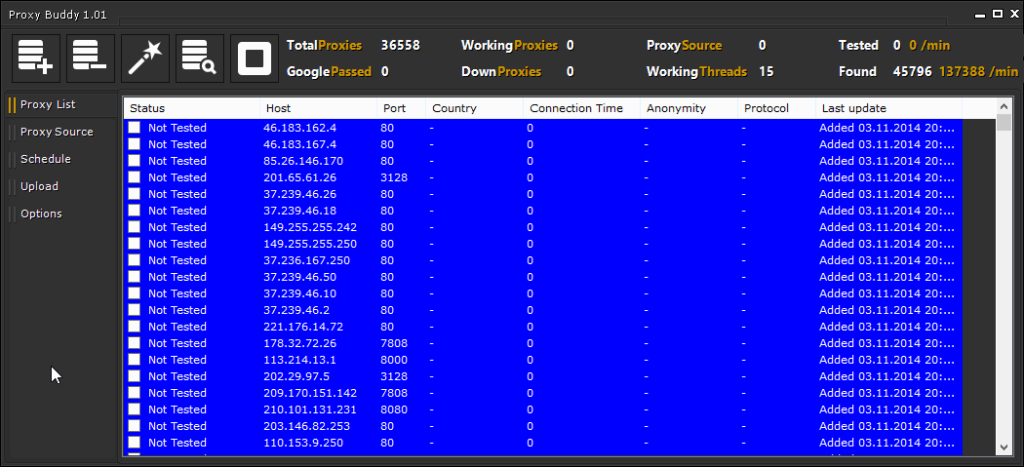Maximize the Proxy Buddy window
The image size is (1024, 467).
[x=997, y=14]
